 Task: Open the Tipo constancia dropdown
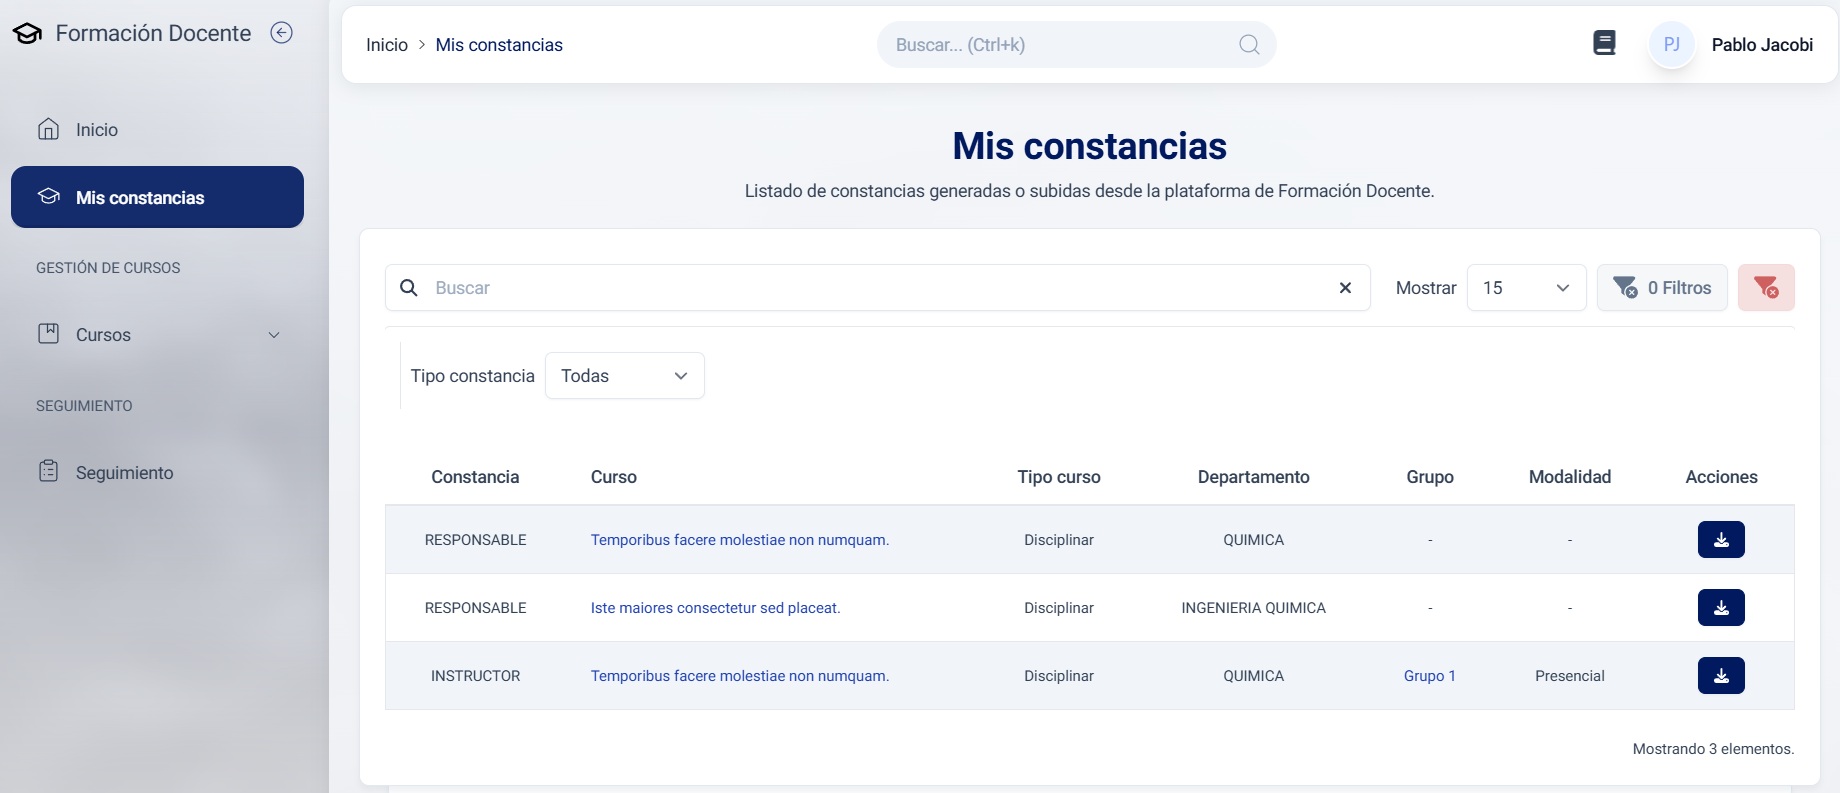click(624, 376)
